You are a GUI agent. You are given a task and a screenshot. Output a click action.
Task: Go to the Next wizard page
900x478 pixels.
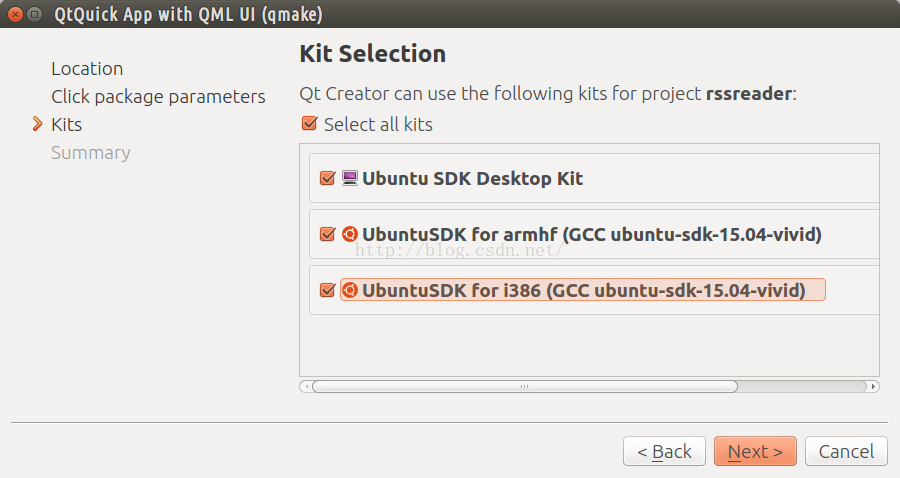click(755, 451)
